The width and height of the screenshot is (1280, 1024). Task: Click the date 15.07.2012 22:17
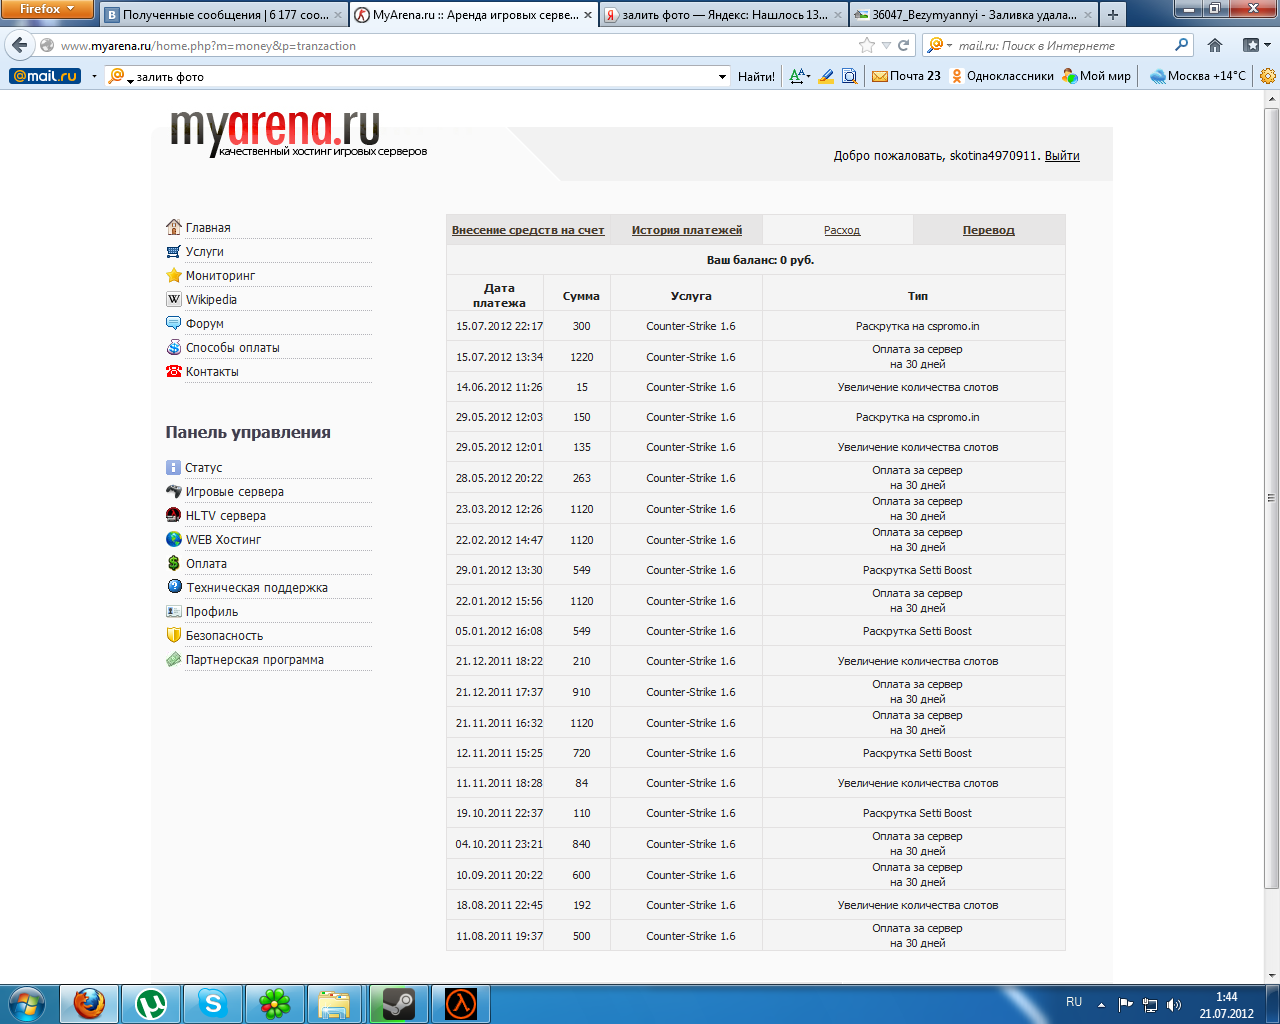pyautogui.click(x=499, y=326)
